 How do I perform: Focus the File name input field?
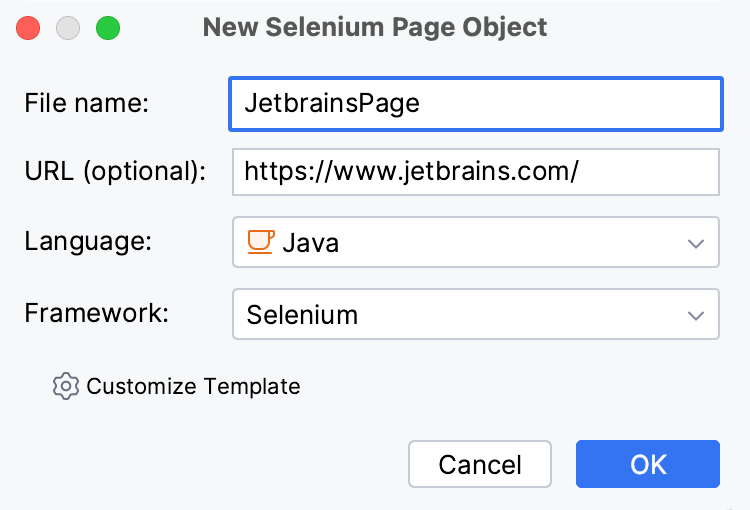tap(560, 104)
